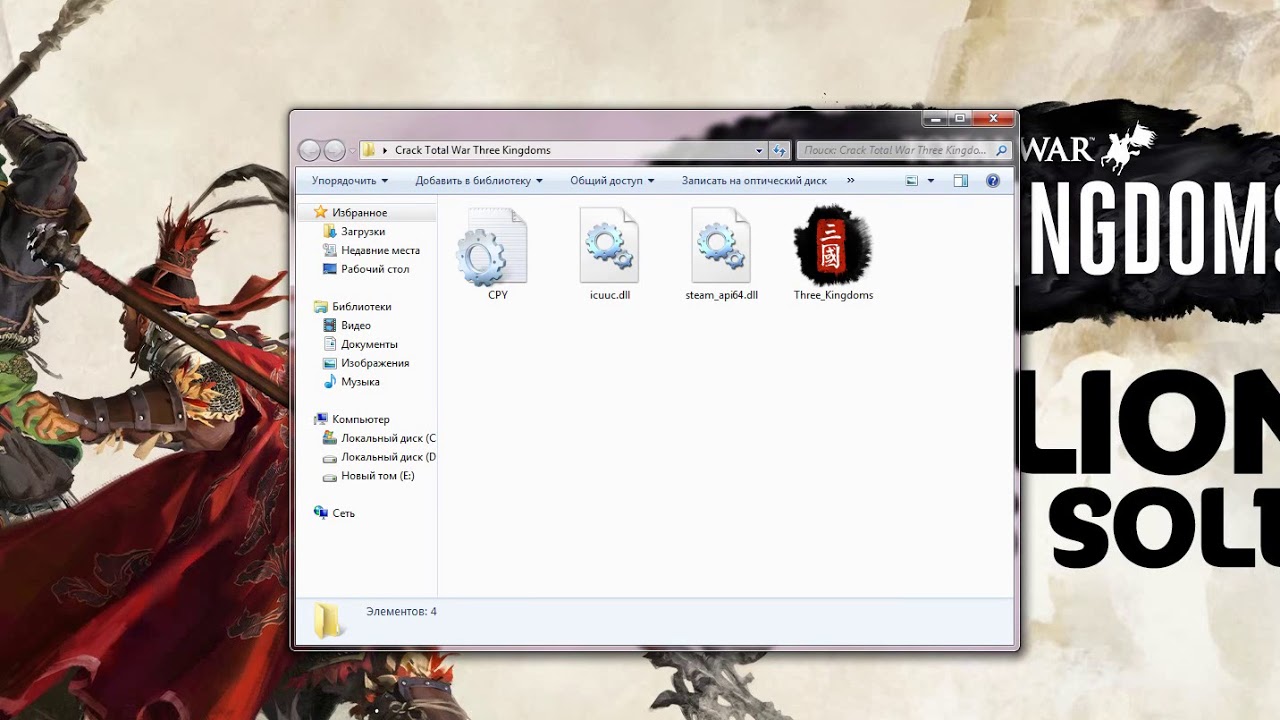Expand the address bar history dropdown arrow
Image resolution: width=1280 pixels, height=720 pixels.
click(759, 151)
